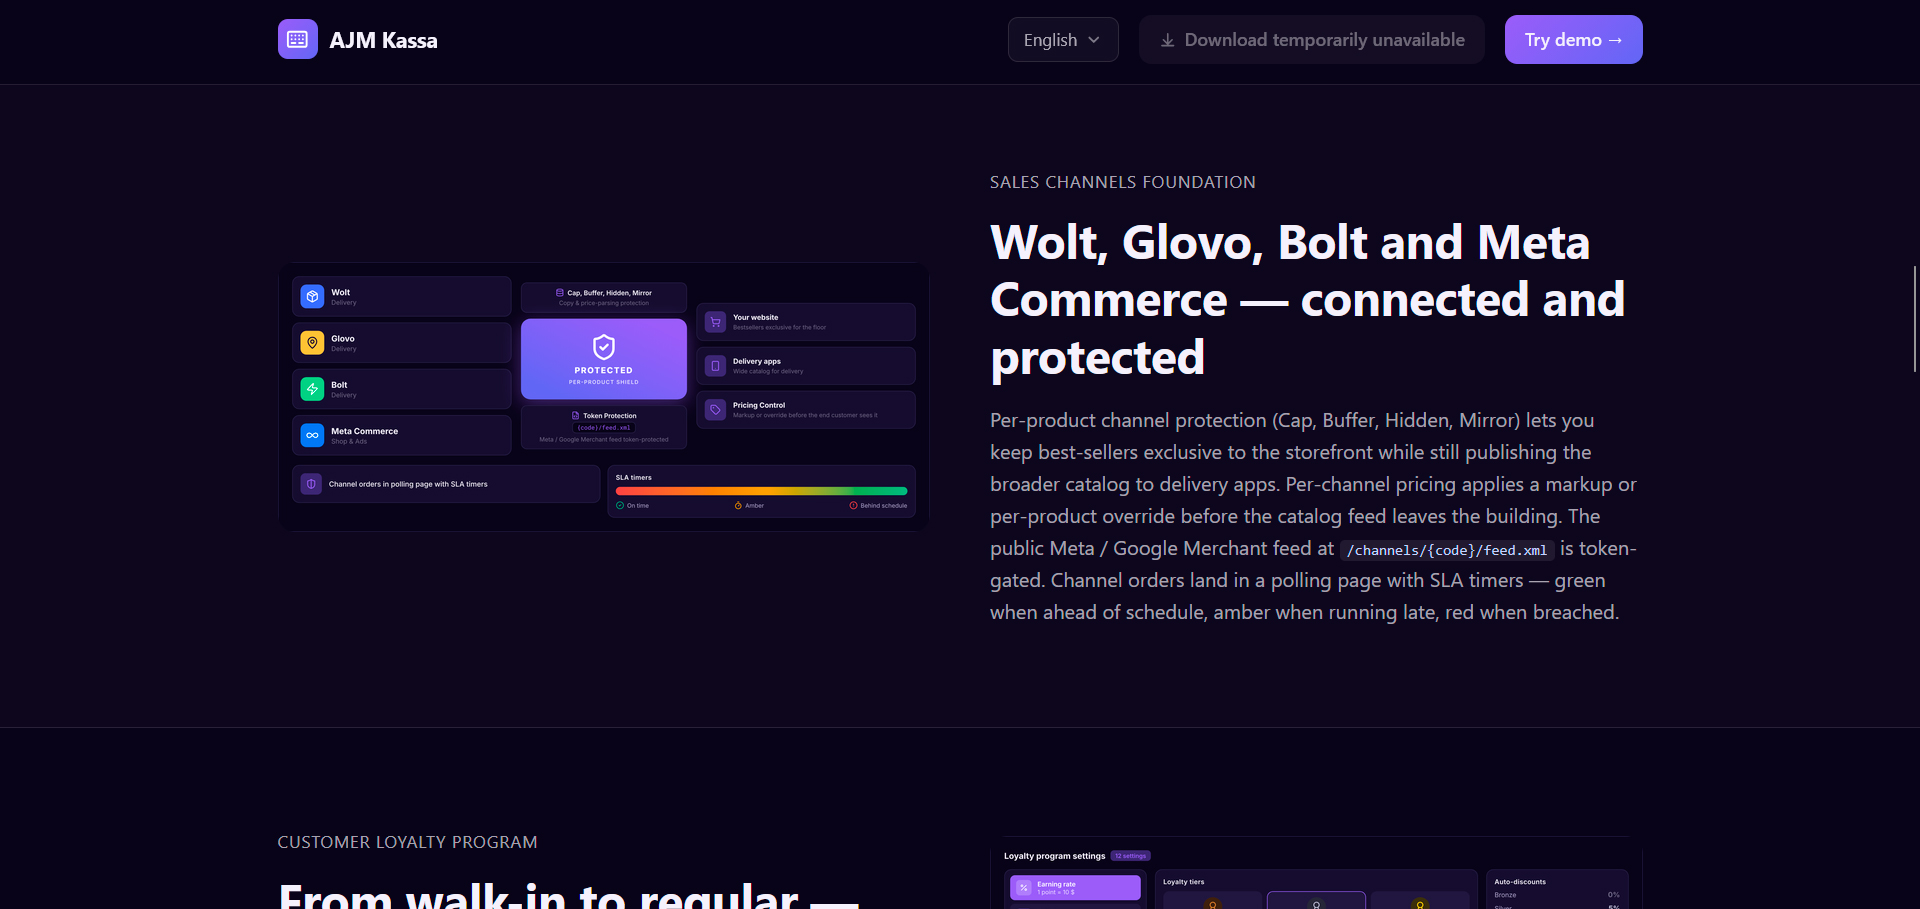Click the Bolt green lightning icon
This screenshot has width=1920, height=909.
[312, 389]
